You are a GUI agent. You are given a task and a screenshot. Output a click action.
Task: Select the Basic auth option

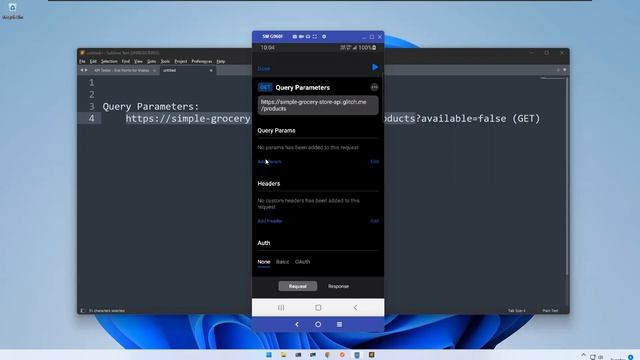[x=282, y=262]
